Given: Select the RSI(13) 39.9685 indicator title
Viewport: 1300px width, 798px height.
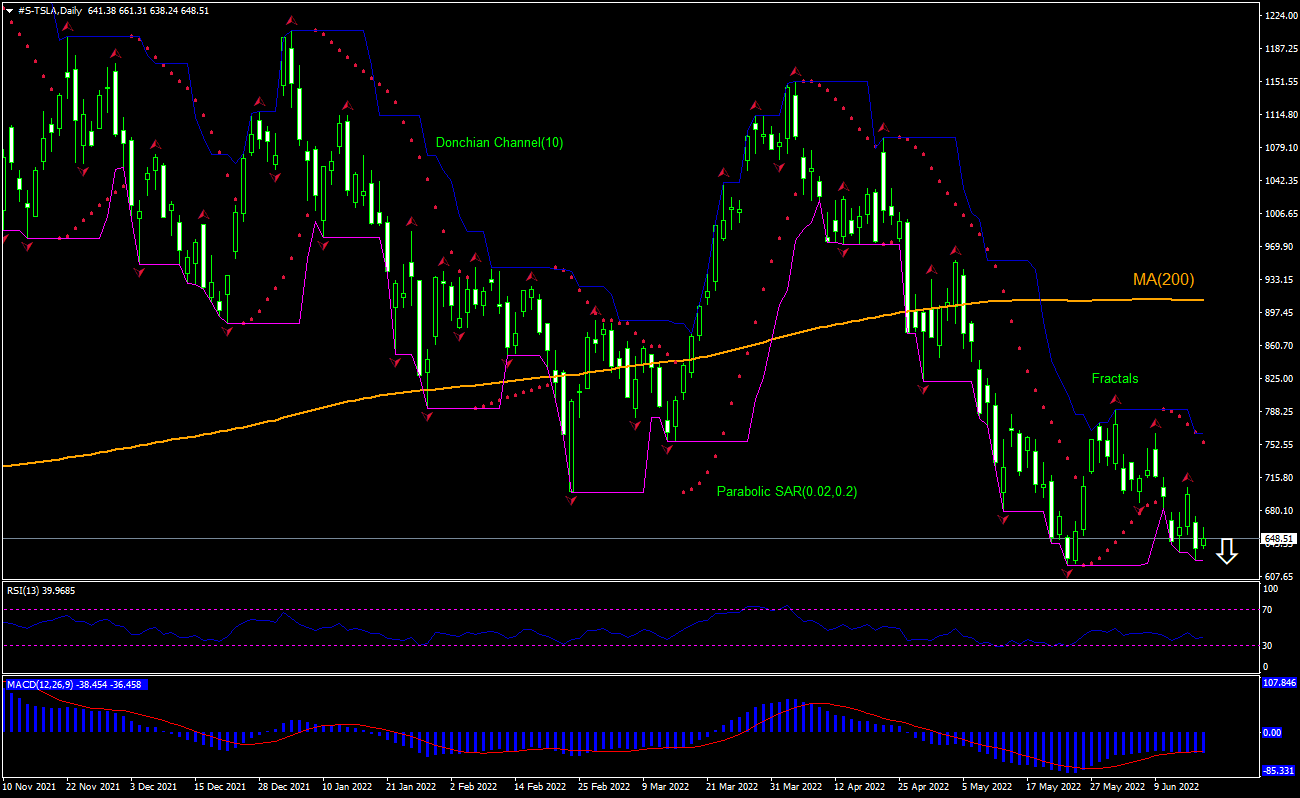Looking at the screenshot, I should tap(41, 591).
